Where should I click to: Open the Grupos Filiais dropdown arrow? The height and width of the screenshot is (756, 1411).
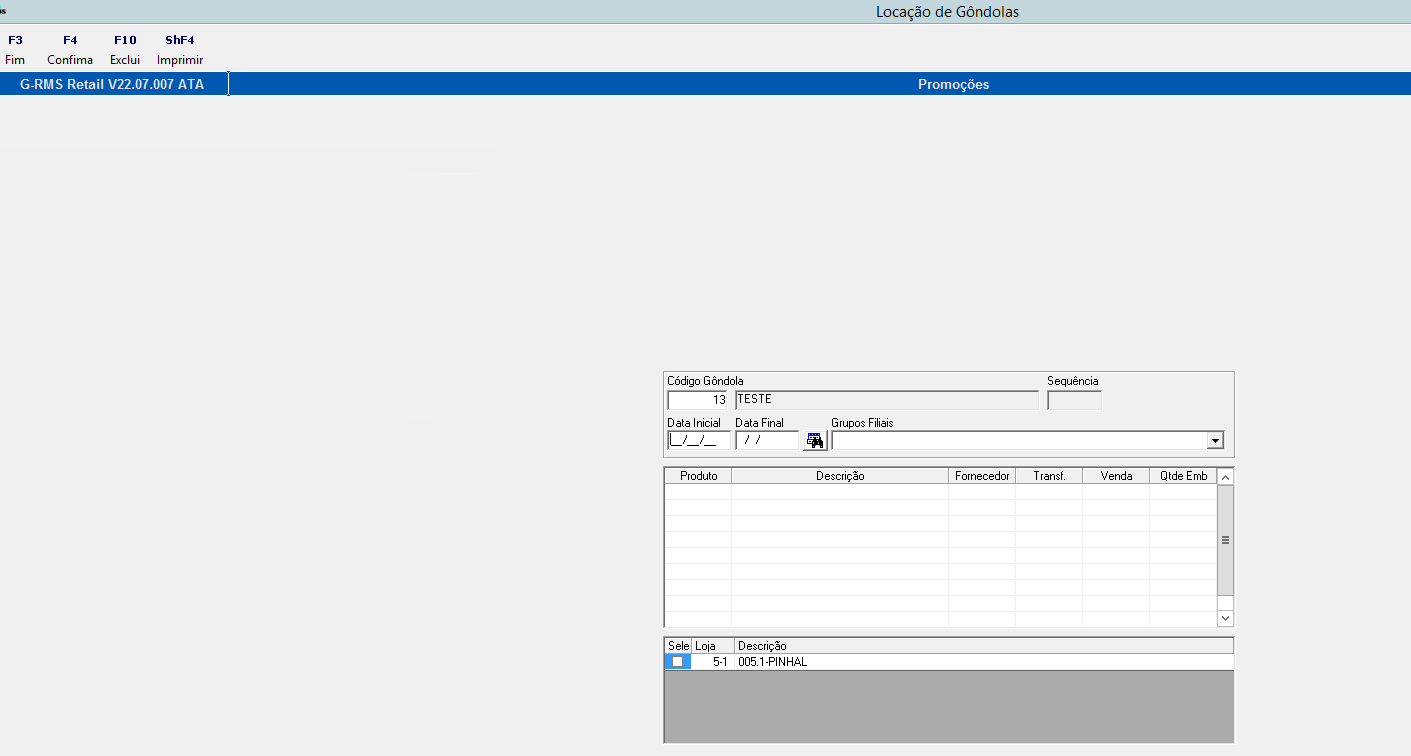tap(1215, 440)
